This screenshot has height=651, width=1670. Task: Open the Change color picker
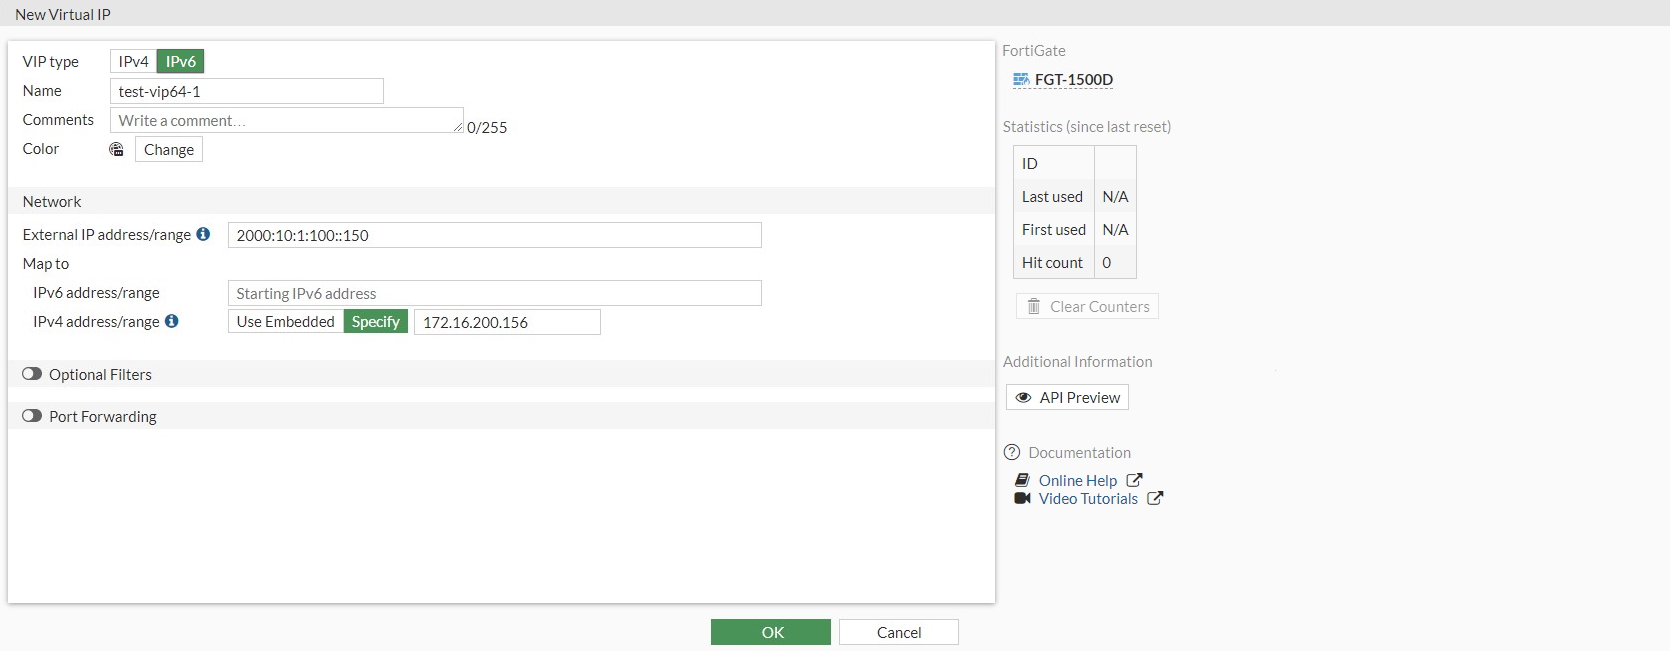pyautogui.click(x=169, y=149)
